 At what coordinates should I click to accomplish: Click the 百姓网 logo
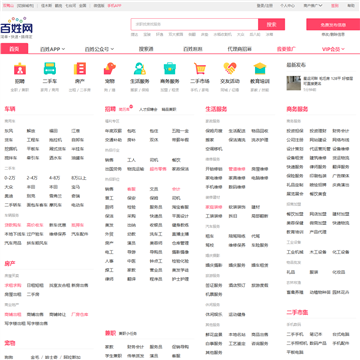coord(17,27)
